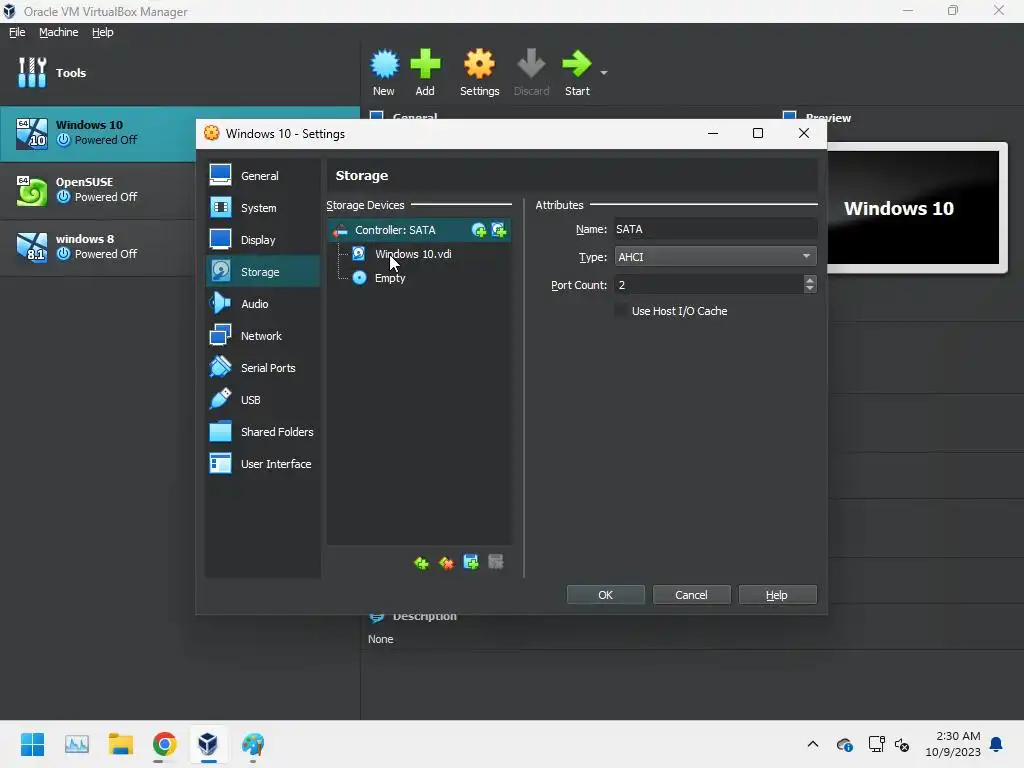
Task: Click add controller icon below storage tree
Action: click(x=421, y=562)
